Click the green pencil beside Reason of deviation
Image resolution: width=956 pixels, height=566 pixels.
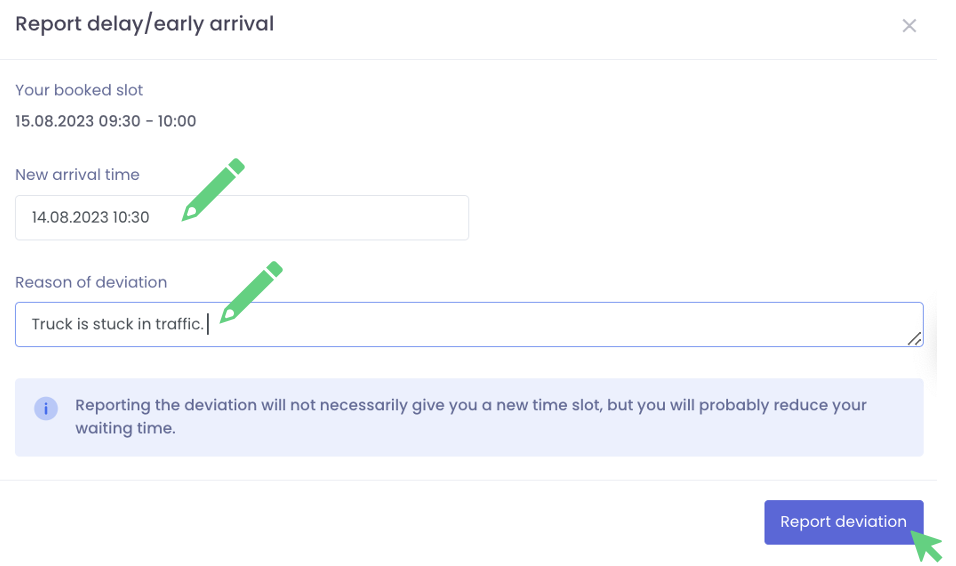(x=251, y=292)
